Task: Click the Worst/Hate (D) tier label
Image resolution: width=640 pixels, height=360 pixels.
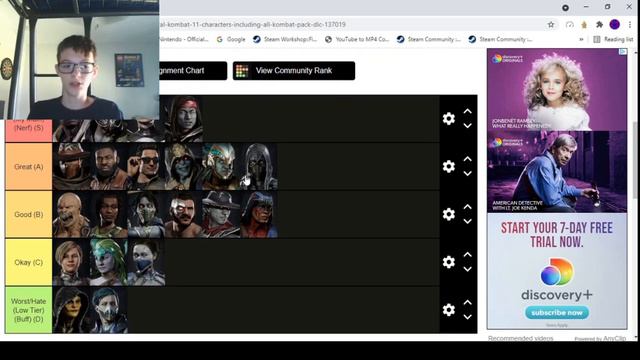Action: pos(29,310)
